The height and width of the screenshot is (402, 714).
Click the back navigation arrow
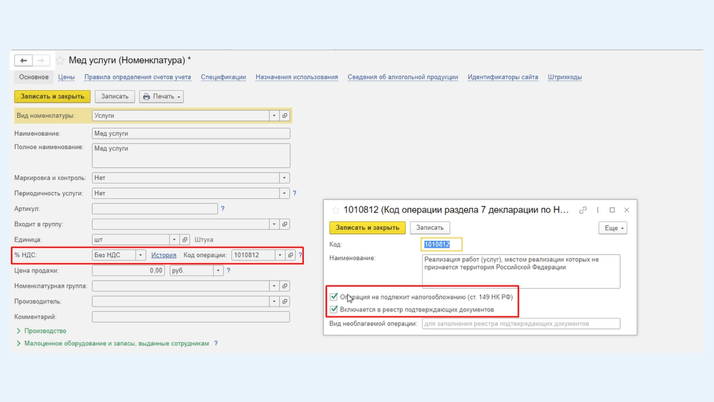[x=24, y=61]
